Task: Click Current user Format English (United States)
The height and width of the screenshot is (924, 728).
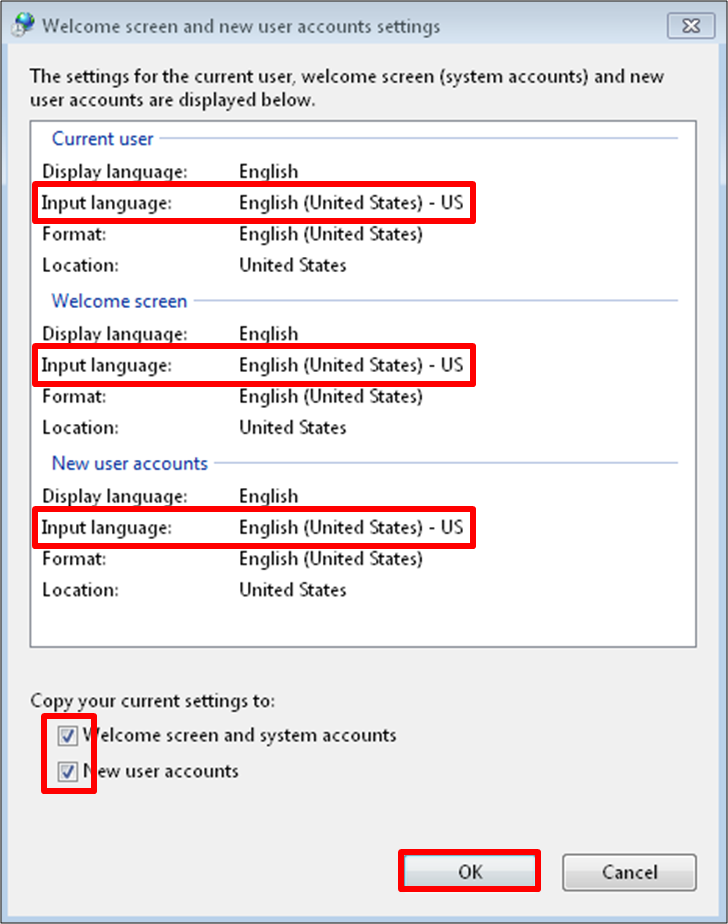Action: [331, 234]
